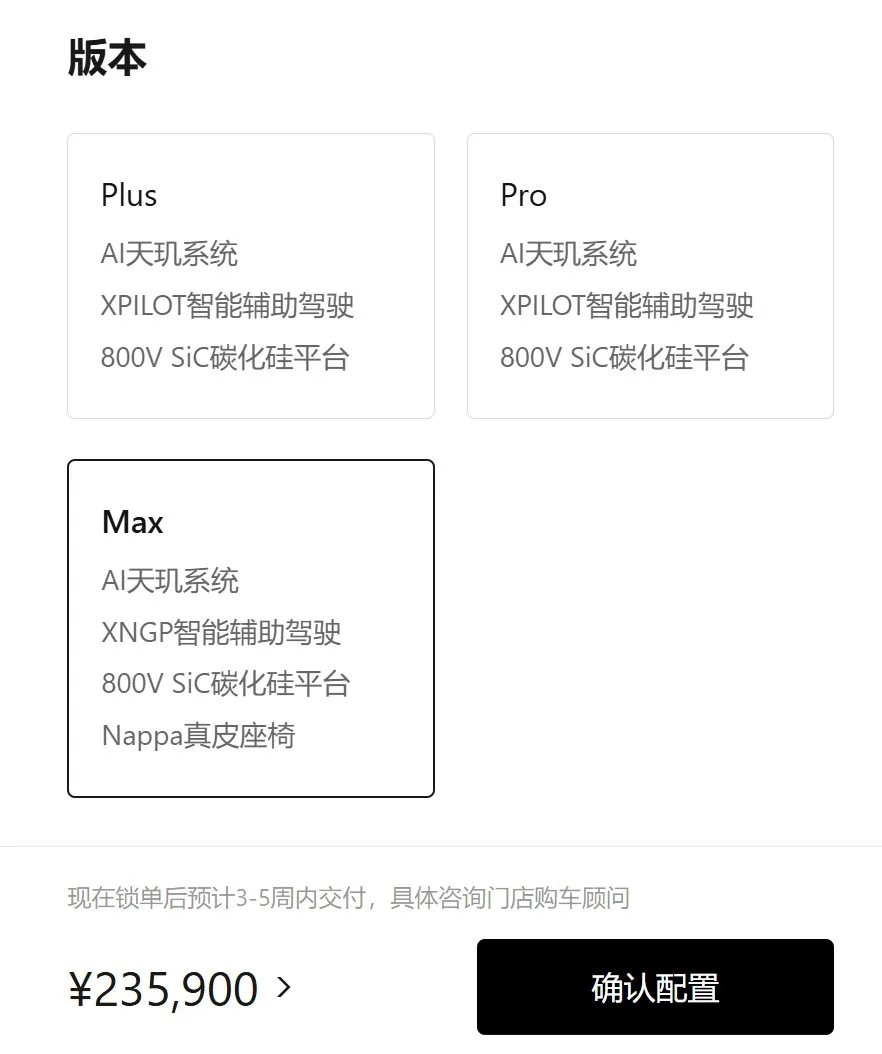Click the 版本 section heading

point(107,57)
